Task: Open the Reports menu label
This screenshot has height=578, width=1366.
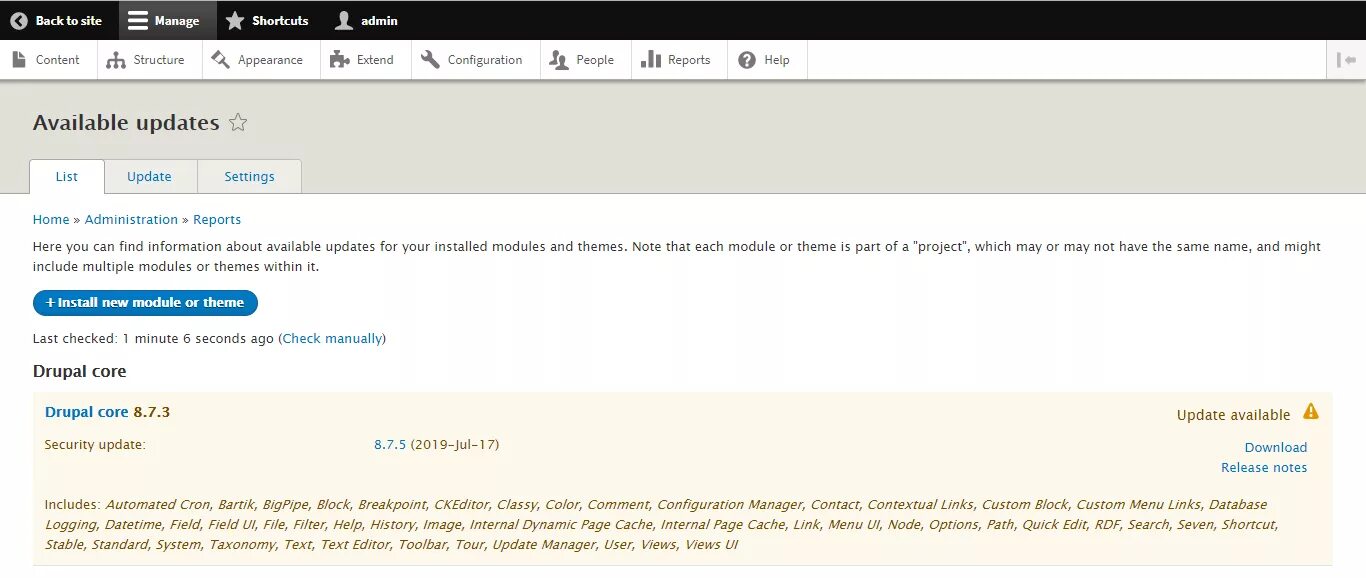Action: point(689,60)
